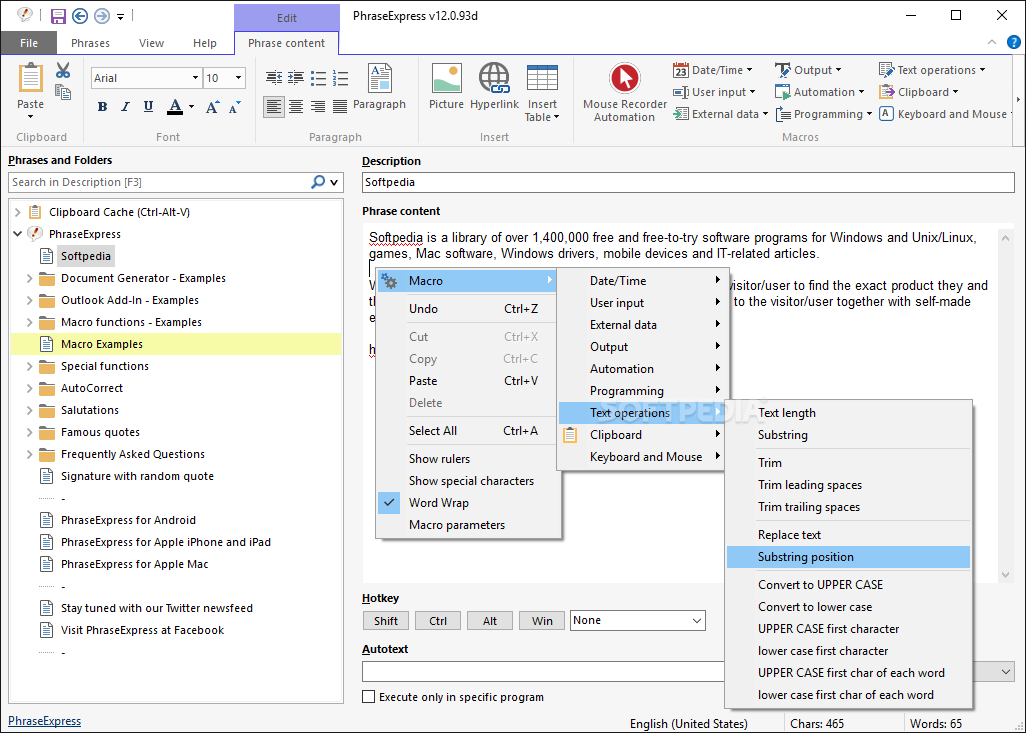
Task: Insert a Picture
Action: [x=446, y=86]
